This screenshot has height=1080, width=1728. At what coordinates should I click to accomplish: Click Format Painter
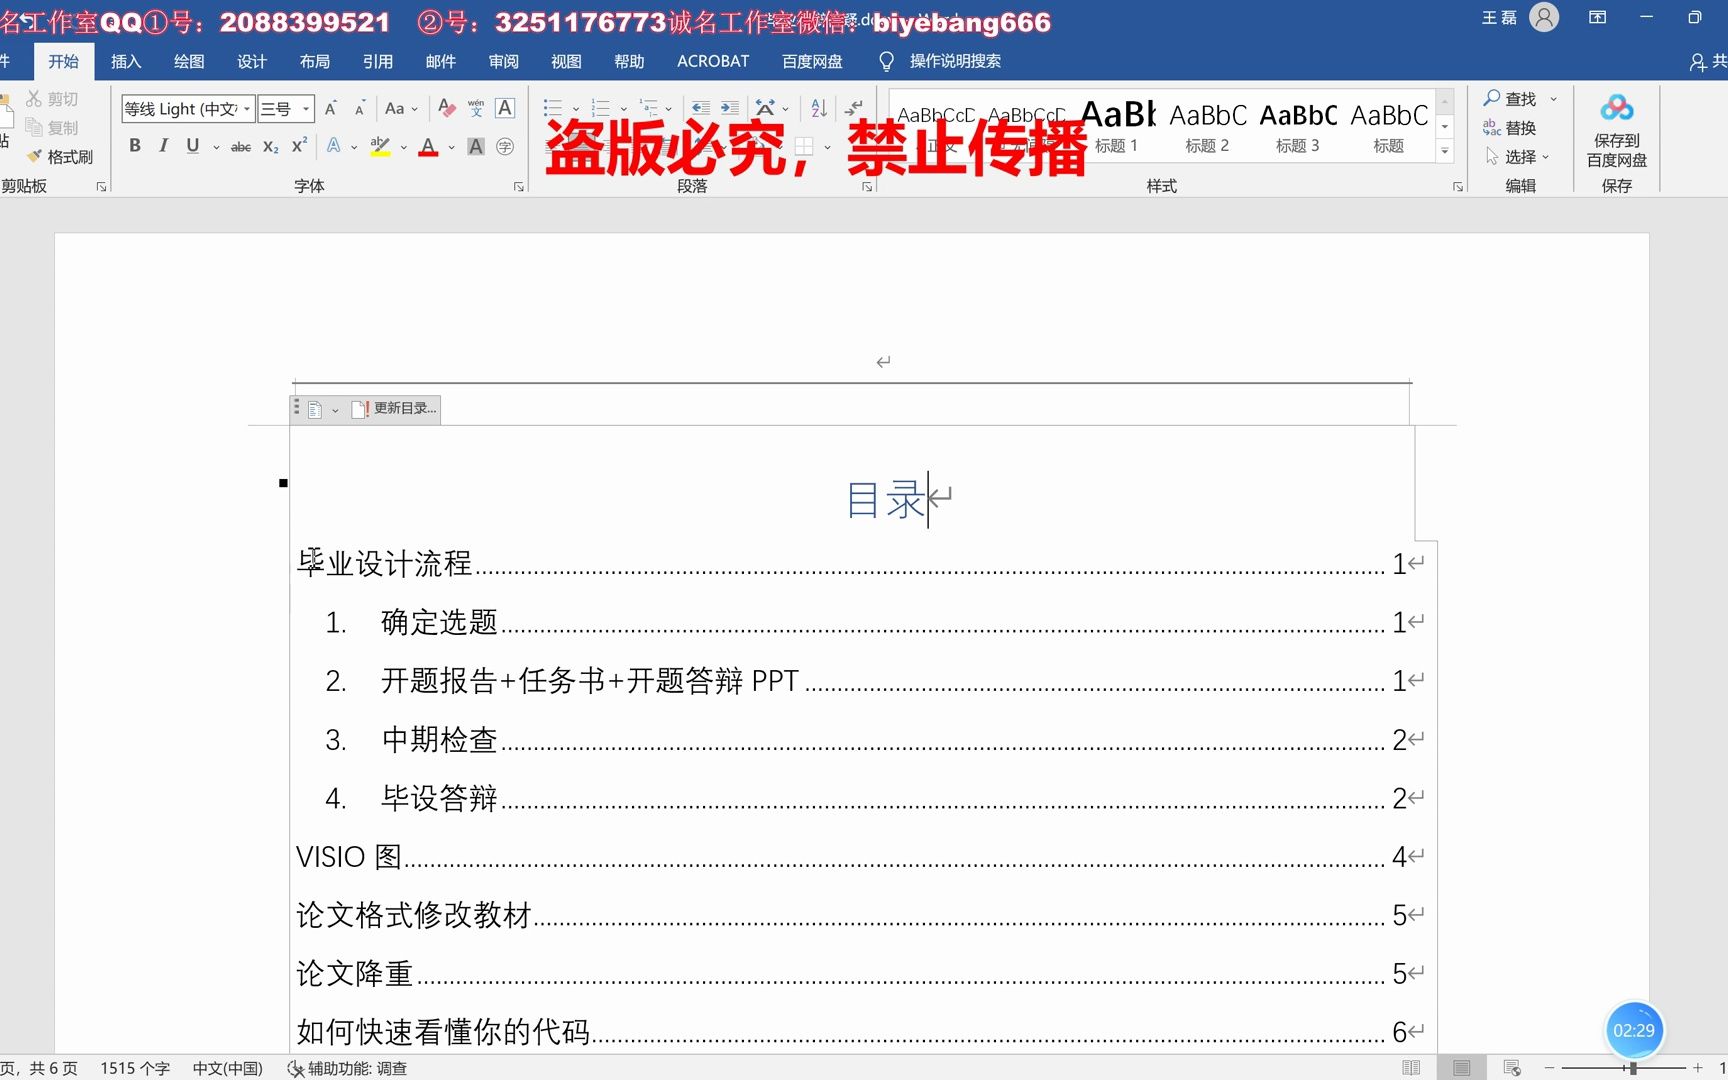click(60, 157)
